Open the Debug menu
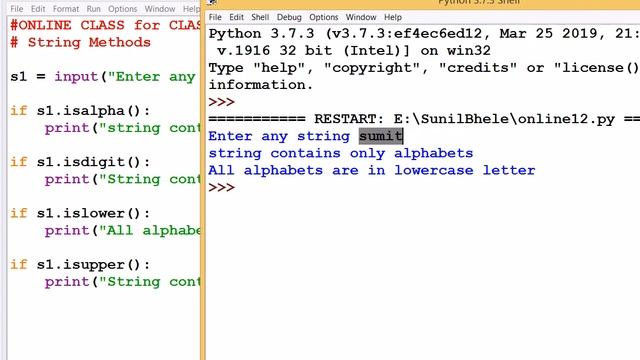Screen dimensions: 640x360 289,17
